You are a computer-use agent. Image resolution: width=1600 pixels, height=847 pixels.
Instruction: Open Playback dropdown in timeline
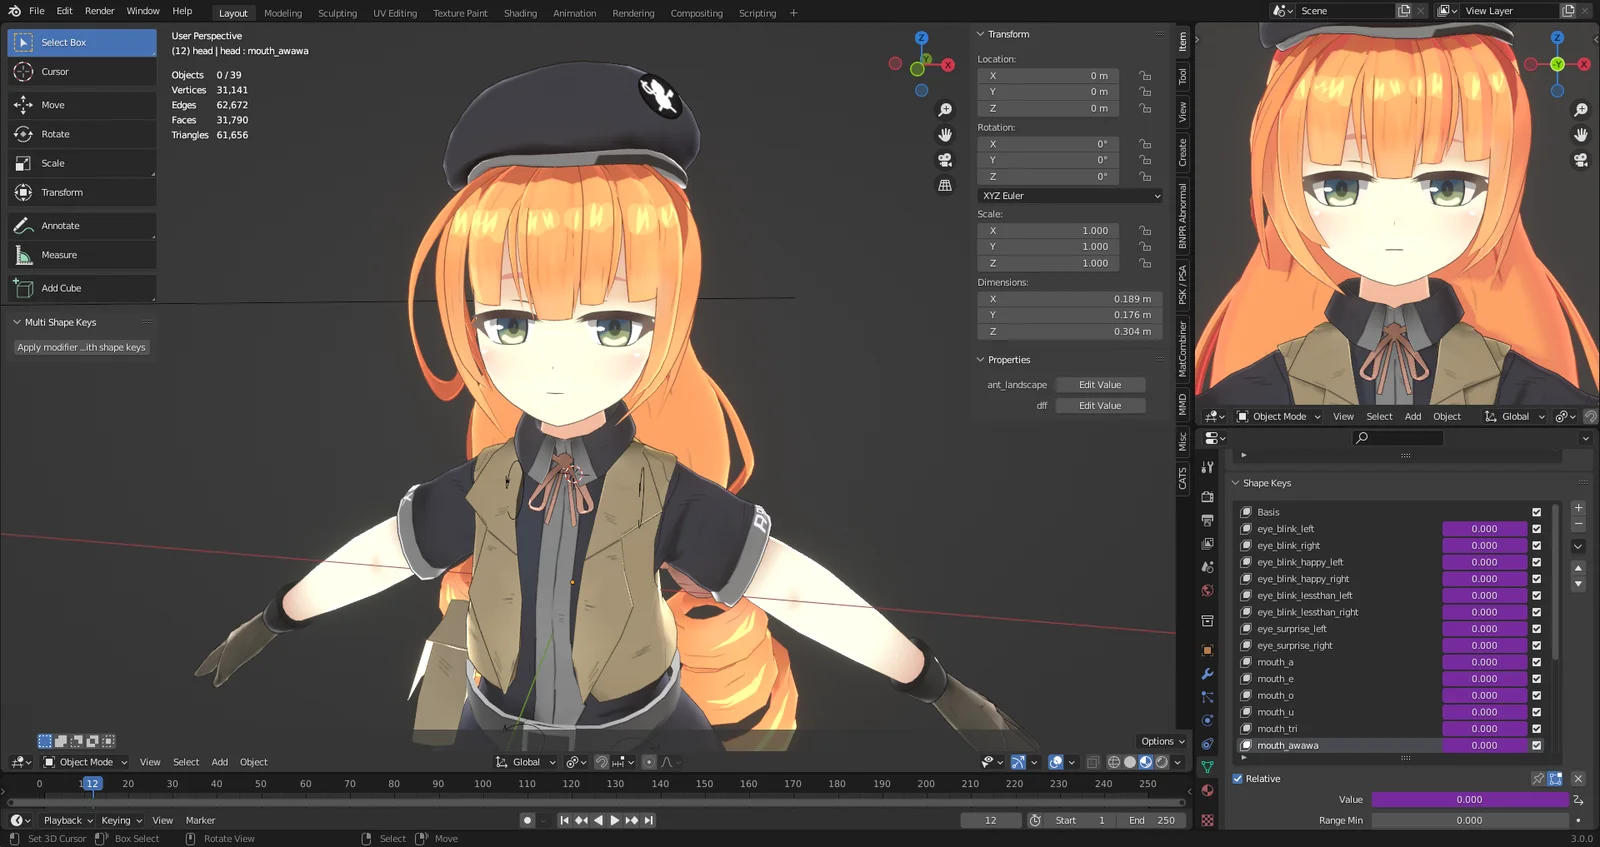(68, 820)
